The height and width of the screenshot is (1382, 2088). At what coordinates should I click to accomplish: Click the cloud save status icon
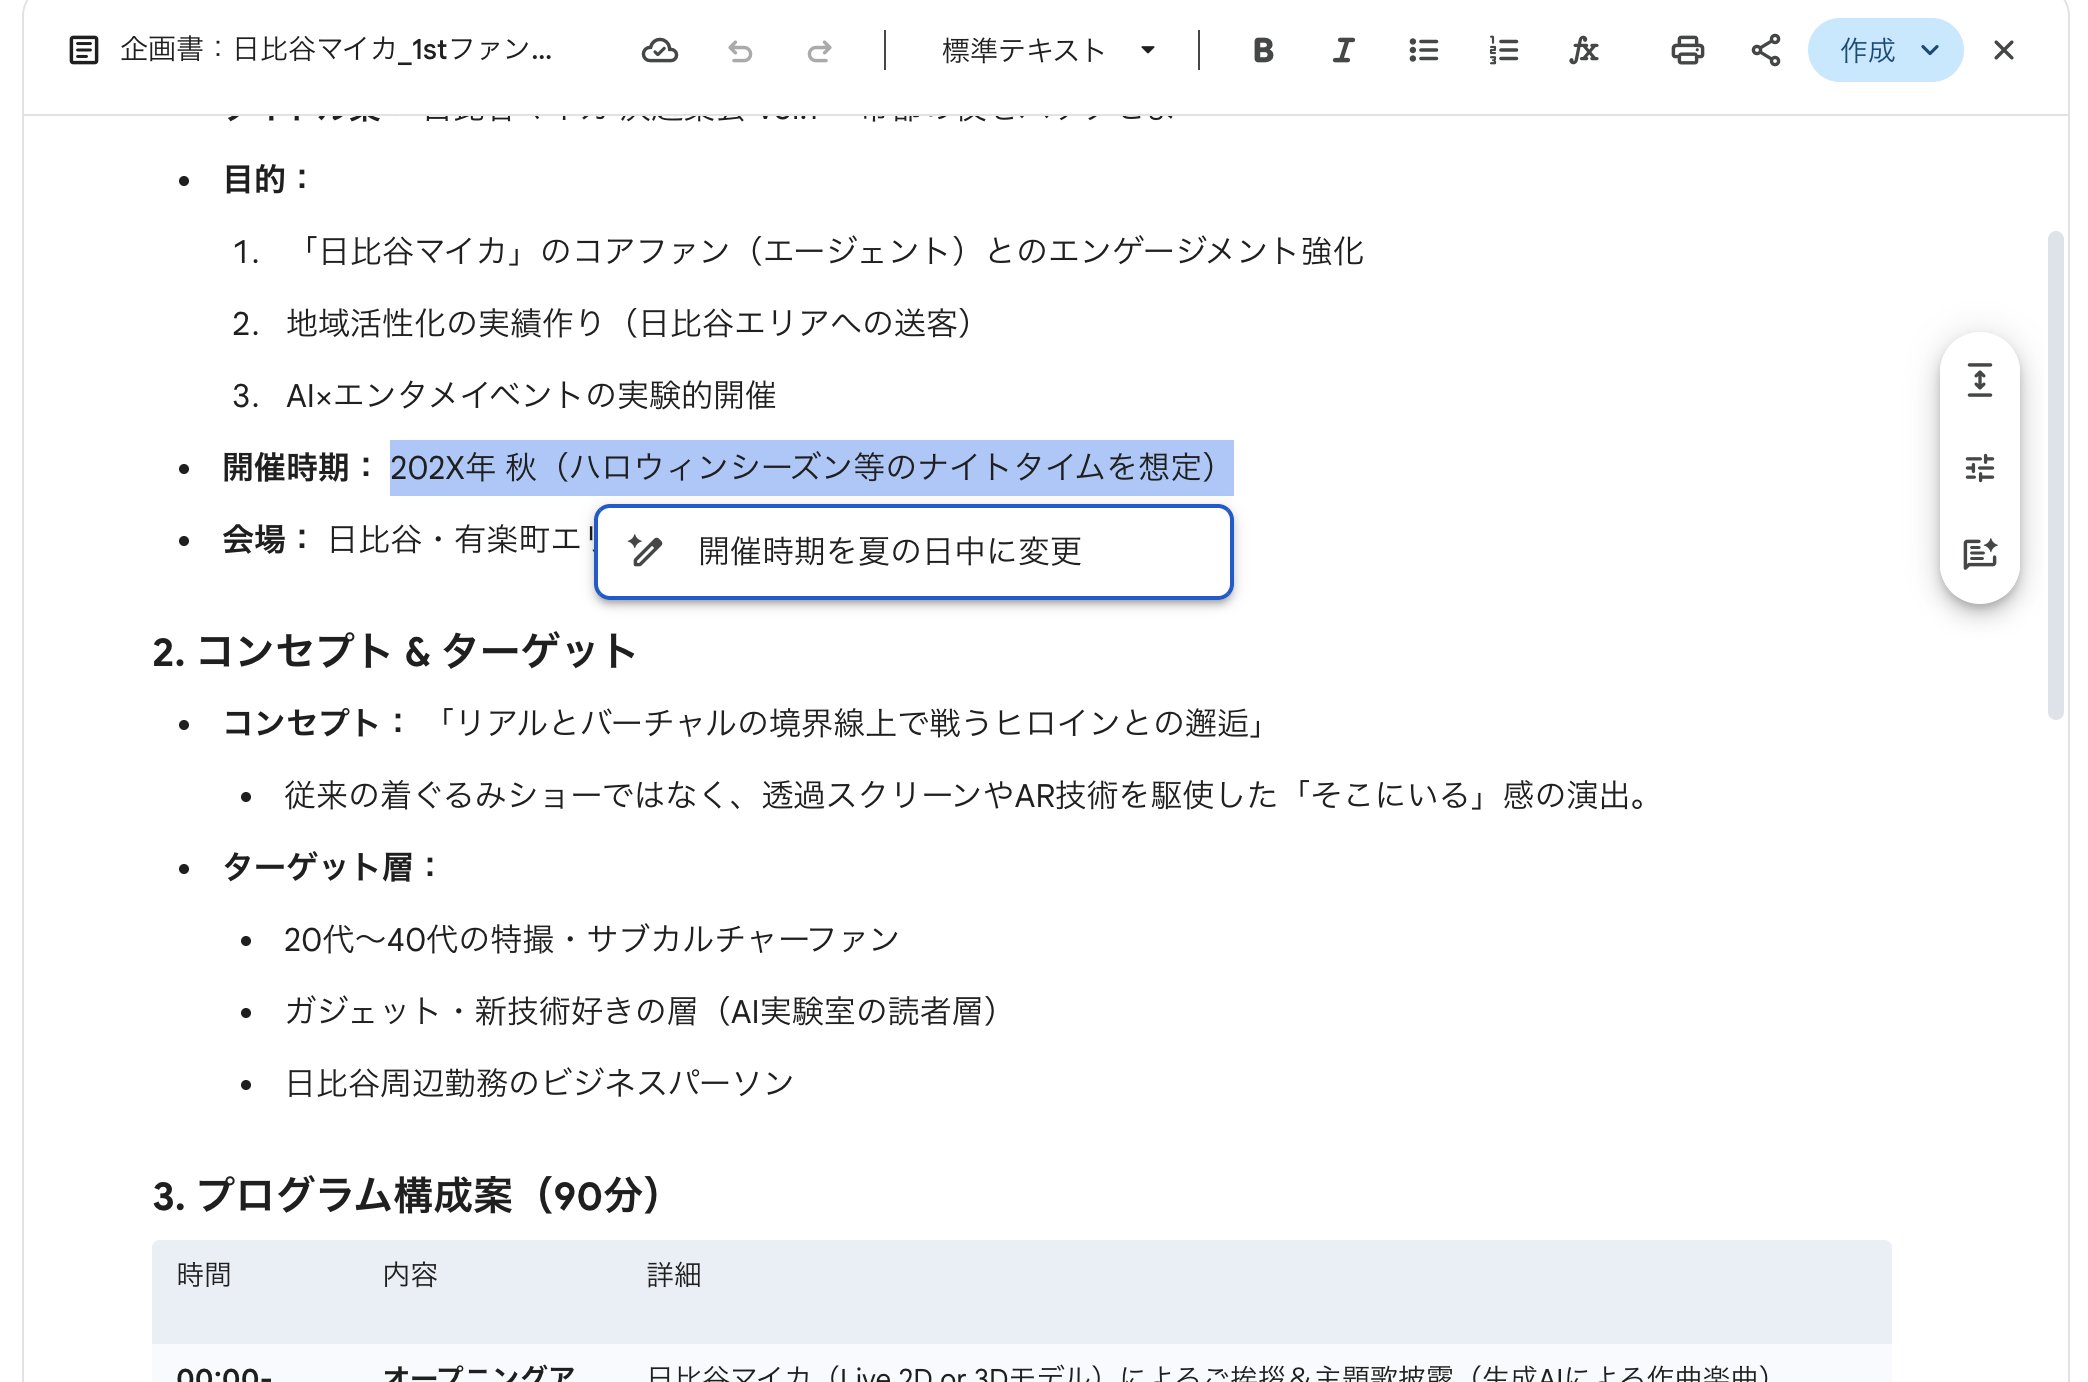click(659, 50)
